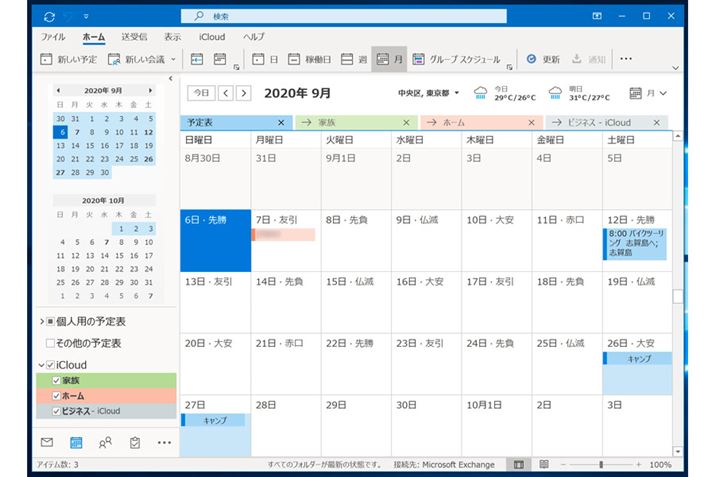
Task: Switch to week view 週
Action: (354, 59)
